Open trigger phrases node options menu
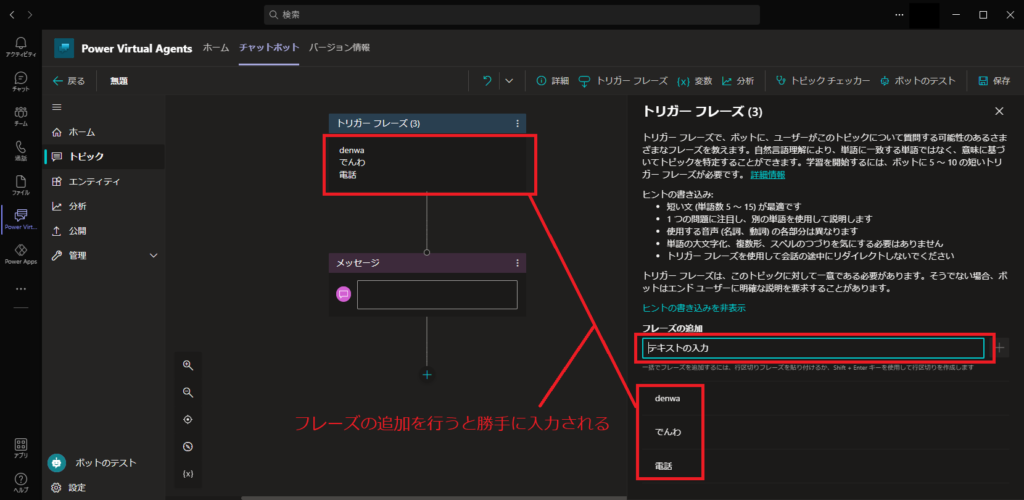 point(517,123)
